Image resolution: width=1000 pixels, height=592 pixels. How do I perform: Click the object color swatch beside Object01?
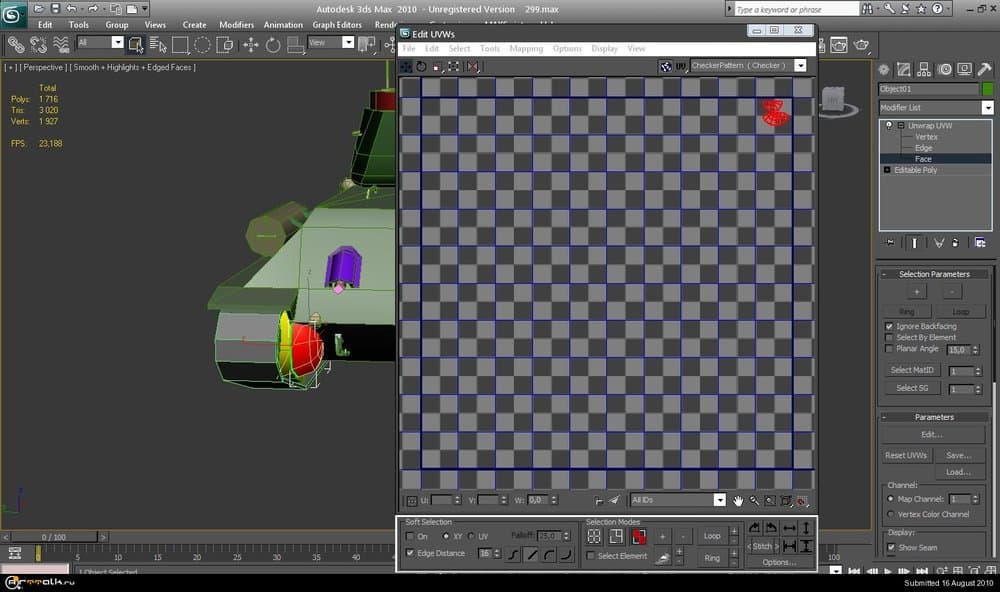coord(986,89)
